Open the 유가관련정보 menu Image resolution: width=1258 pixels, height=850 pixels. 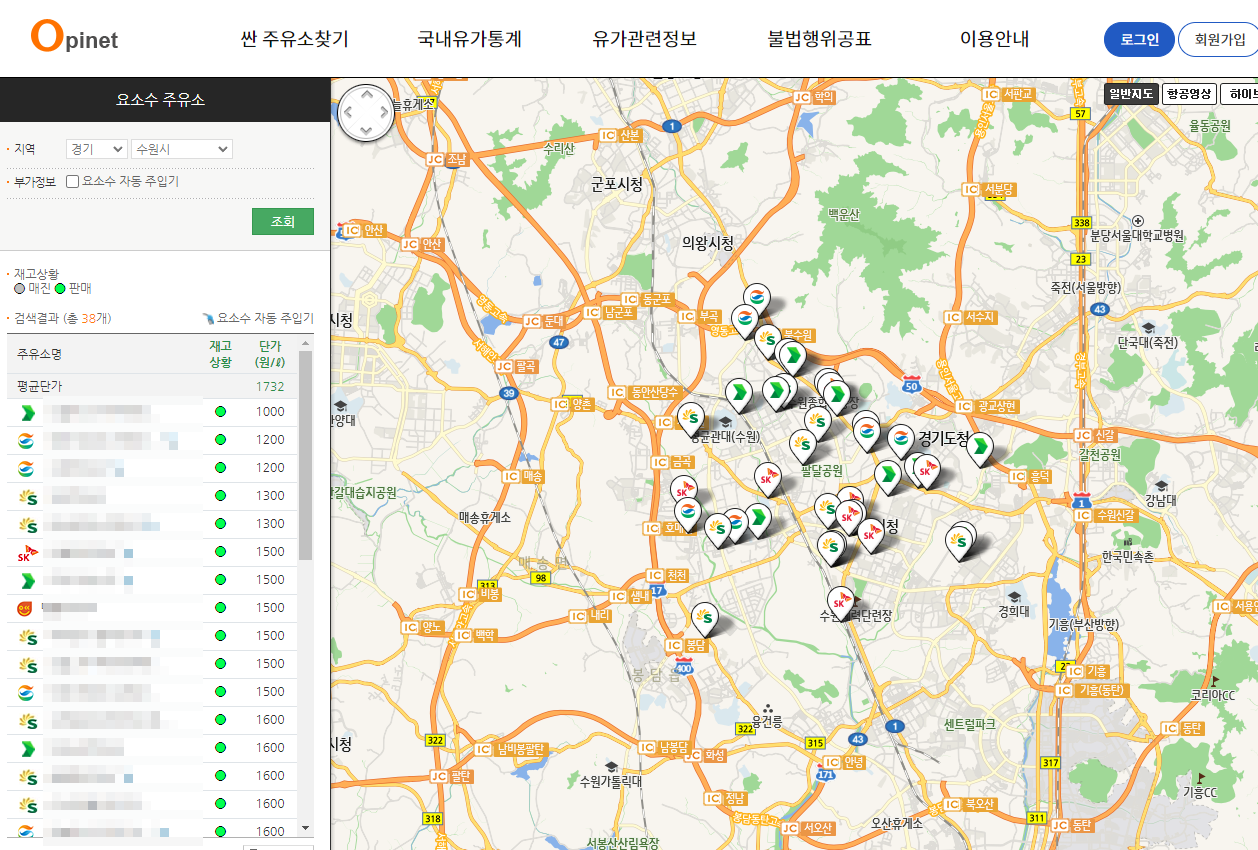[x=645, y=39]
